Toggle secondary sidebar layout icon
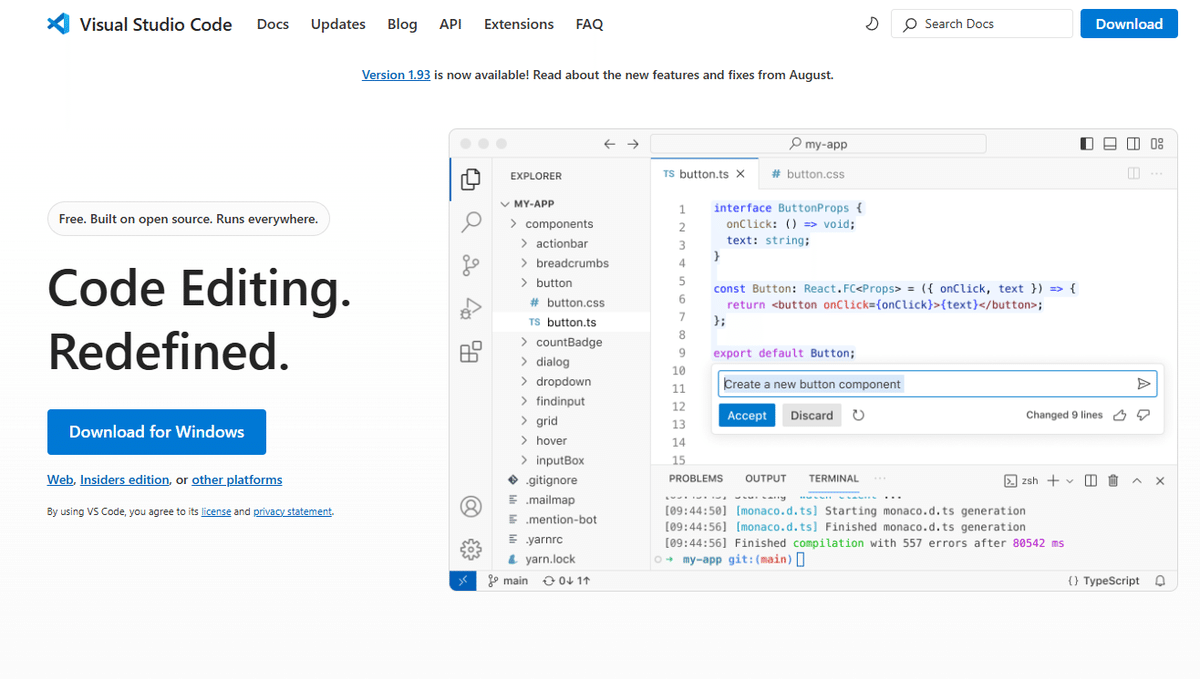 pyautogui.click(x=1133, y=144)
